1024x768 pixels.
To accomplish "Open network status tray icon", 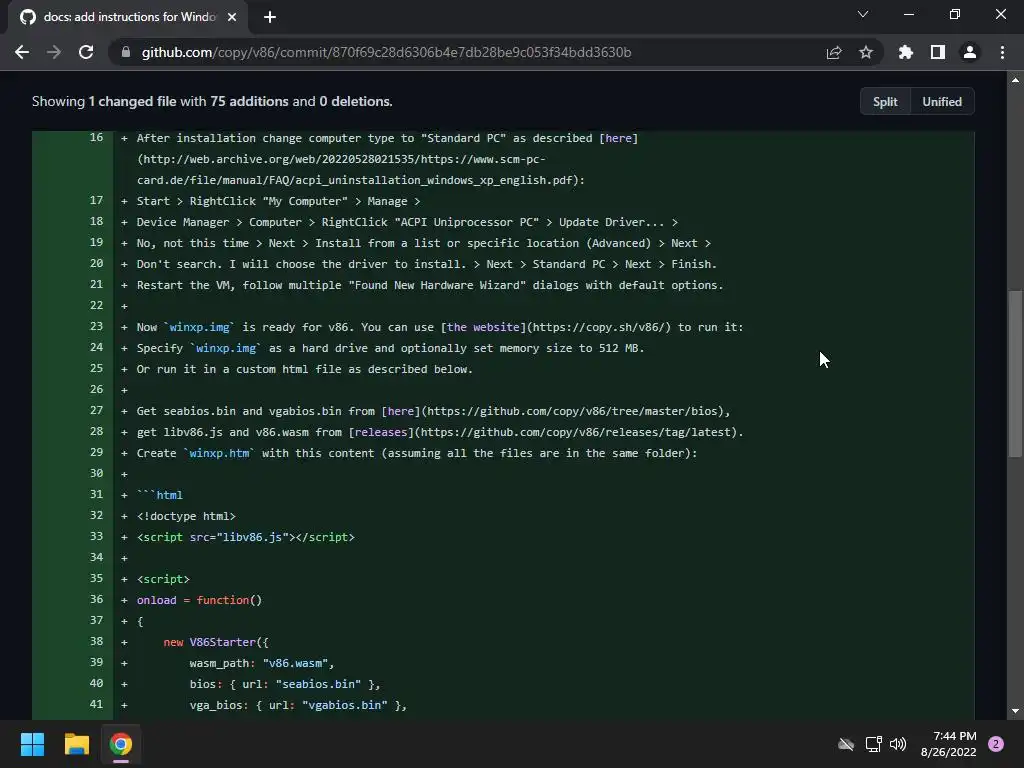I will pyautogui.click(x=873, y=744).
